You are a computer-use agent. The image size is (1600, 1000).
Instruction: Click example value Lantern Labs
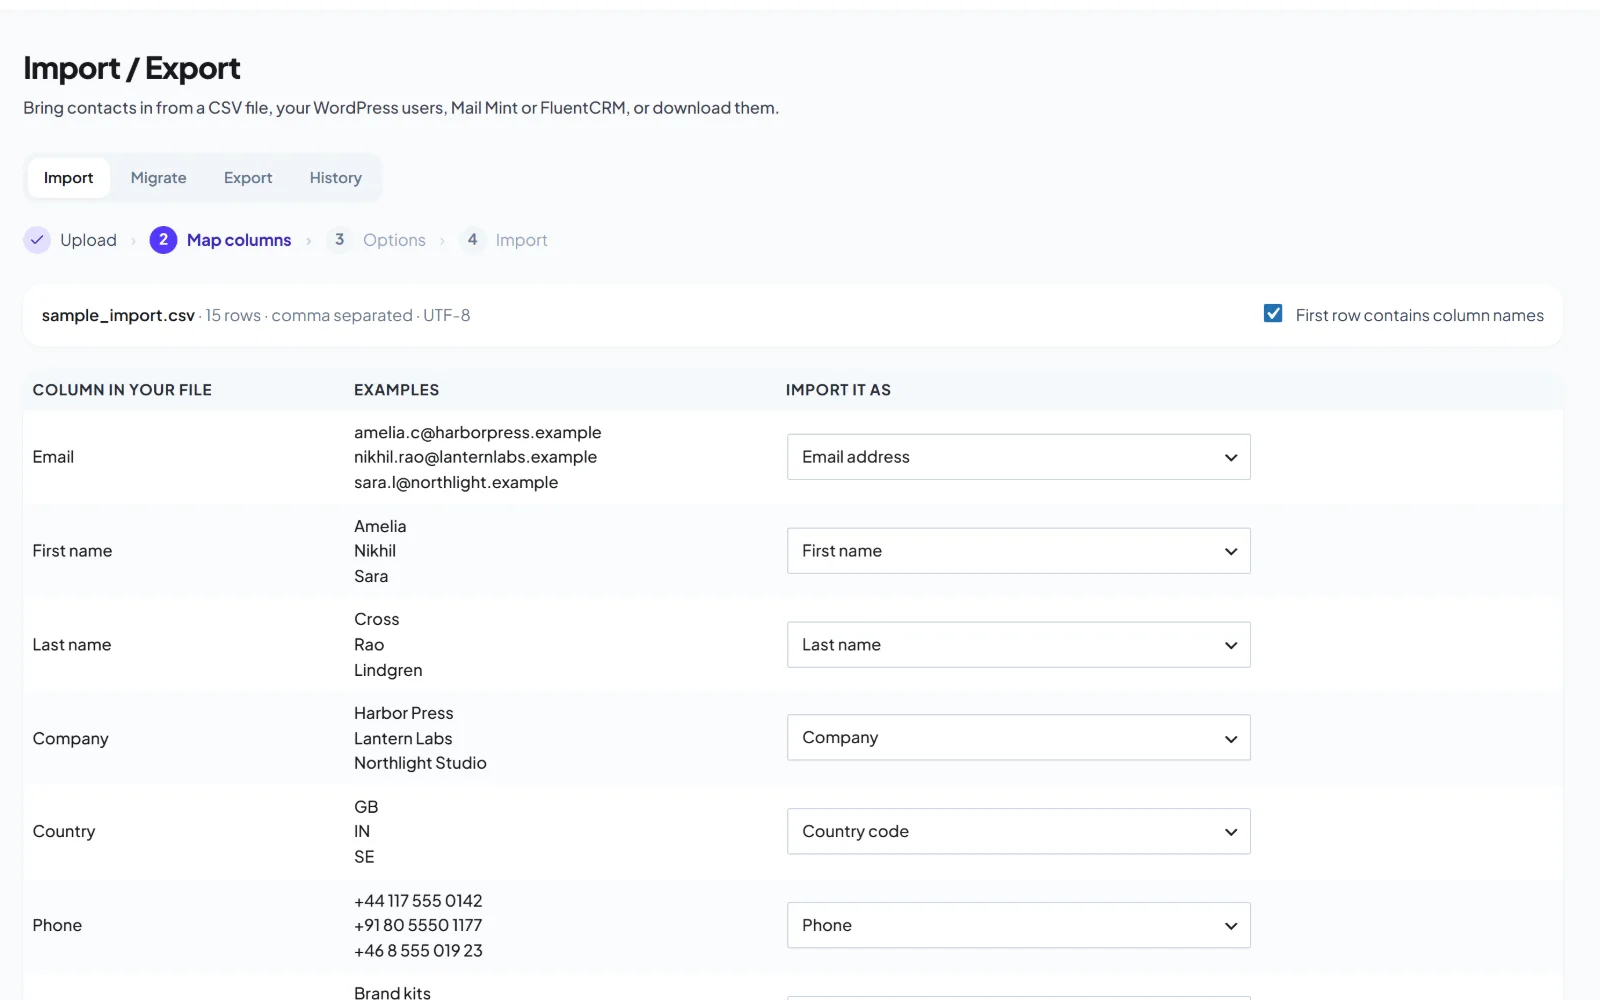click(x=403, y=738)
